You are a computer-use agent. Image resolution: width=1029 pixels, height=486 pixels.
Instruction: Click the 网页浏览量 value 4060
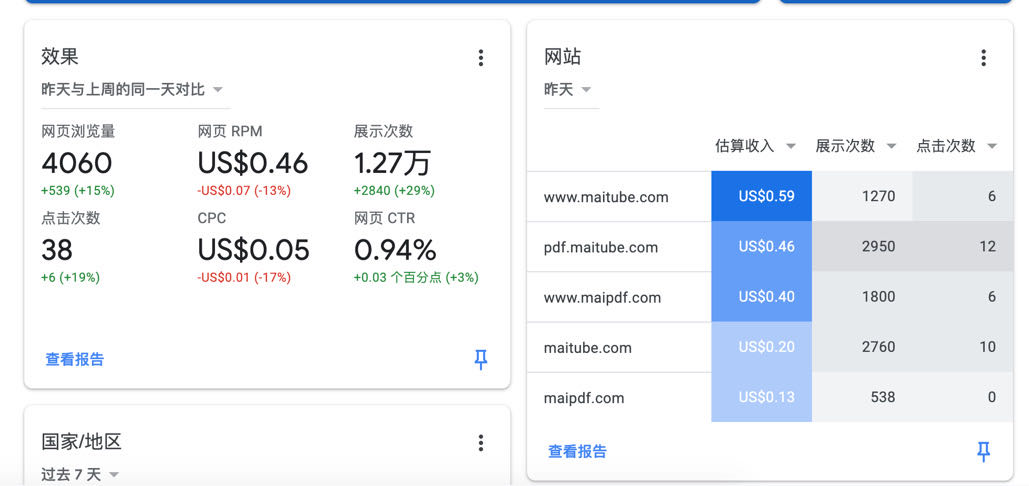click(77, 163)
